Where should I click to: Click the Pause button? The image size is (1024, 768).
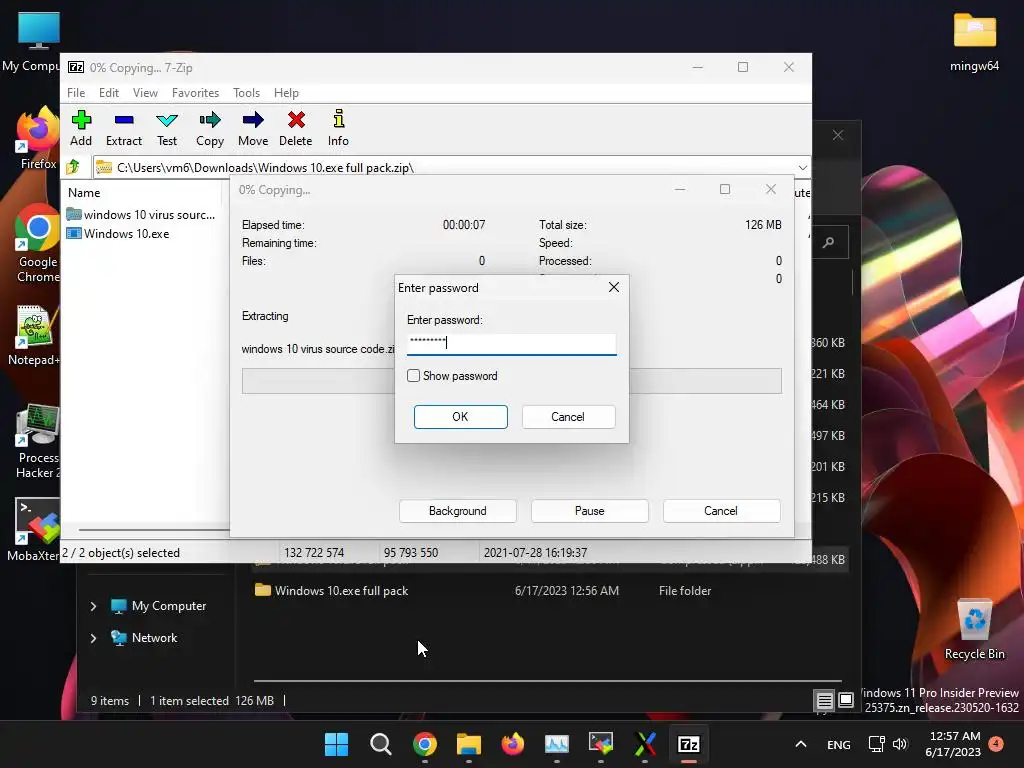point(590,511)
